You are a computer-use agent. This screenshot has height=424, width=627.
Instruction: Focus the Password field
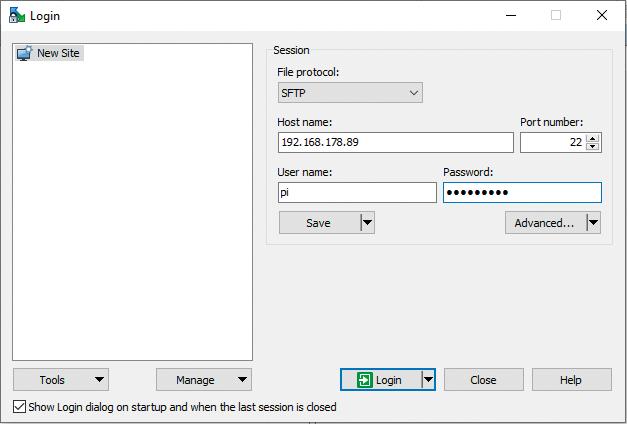[522, 192]
